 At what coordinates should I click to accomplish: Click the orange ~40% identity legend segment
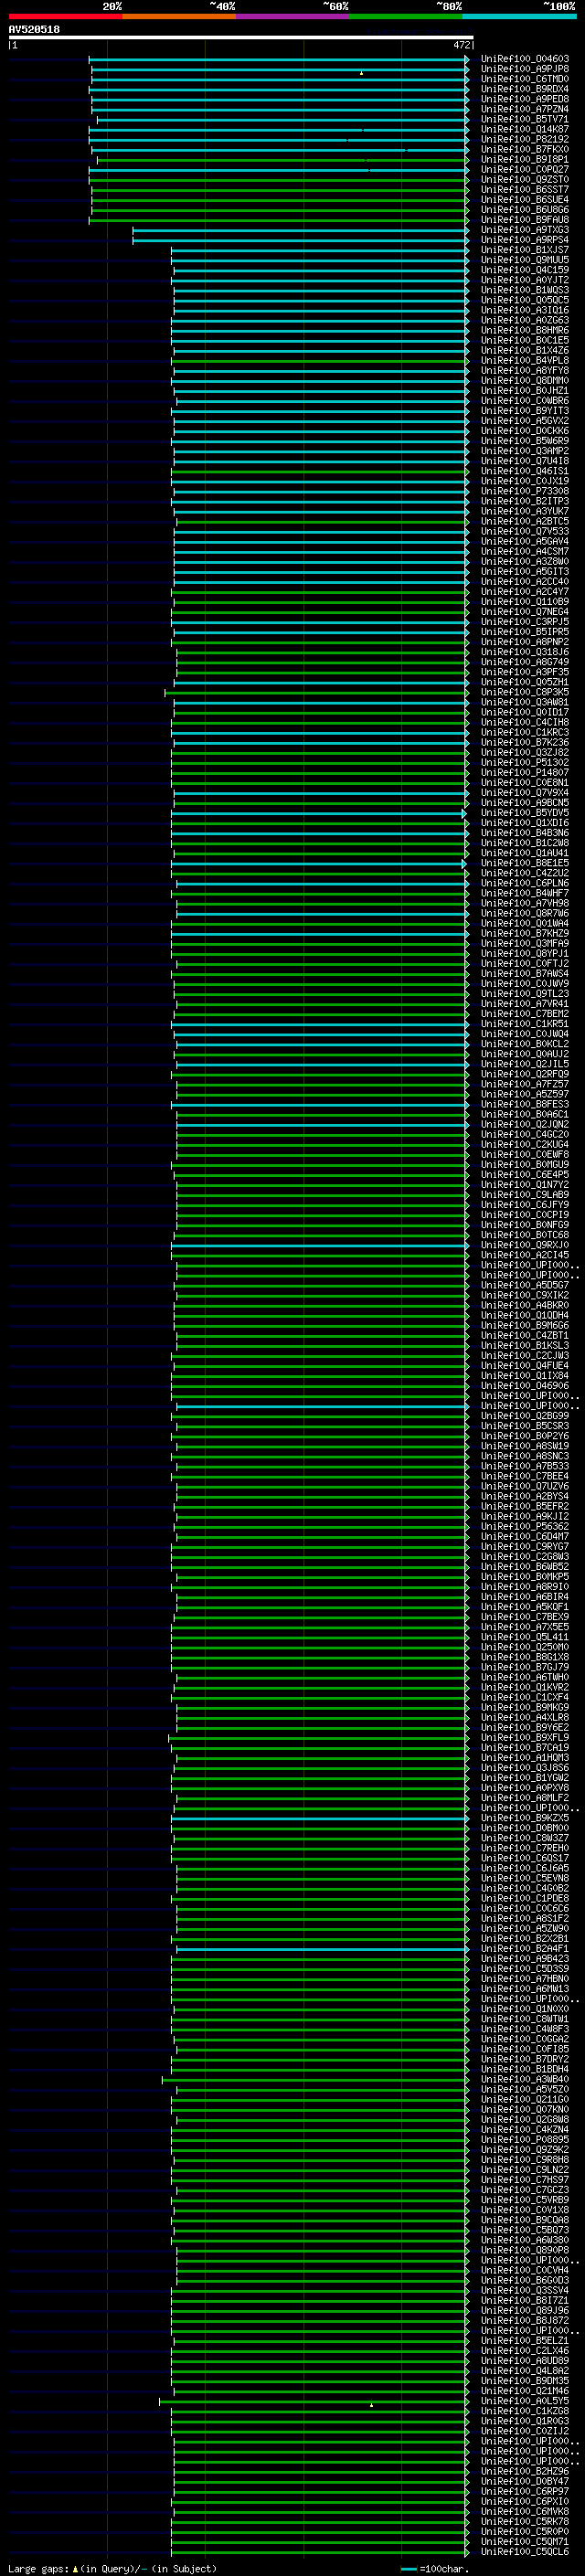point(179,16)
